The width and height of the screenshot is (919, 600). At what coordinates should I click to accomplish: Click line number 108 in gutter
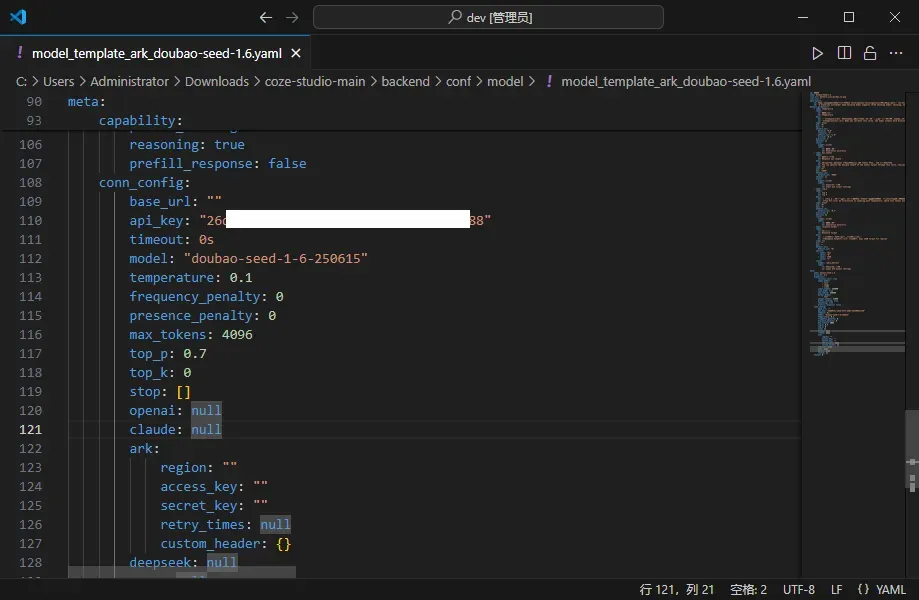pos(30,182)
